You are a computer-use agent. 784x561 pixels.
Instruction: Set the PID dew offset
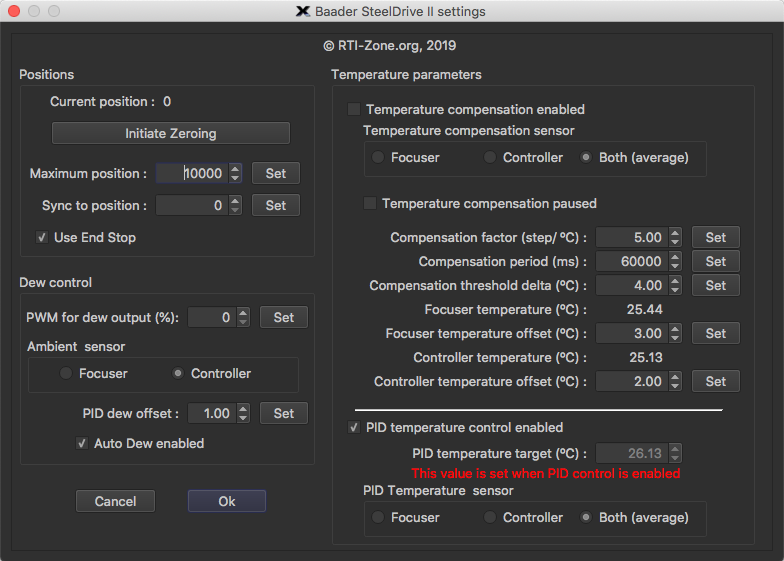point(284,414)
